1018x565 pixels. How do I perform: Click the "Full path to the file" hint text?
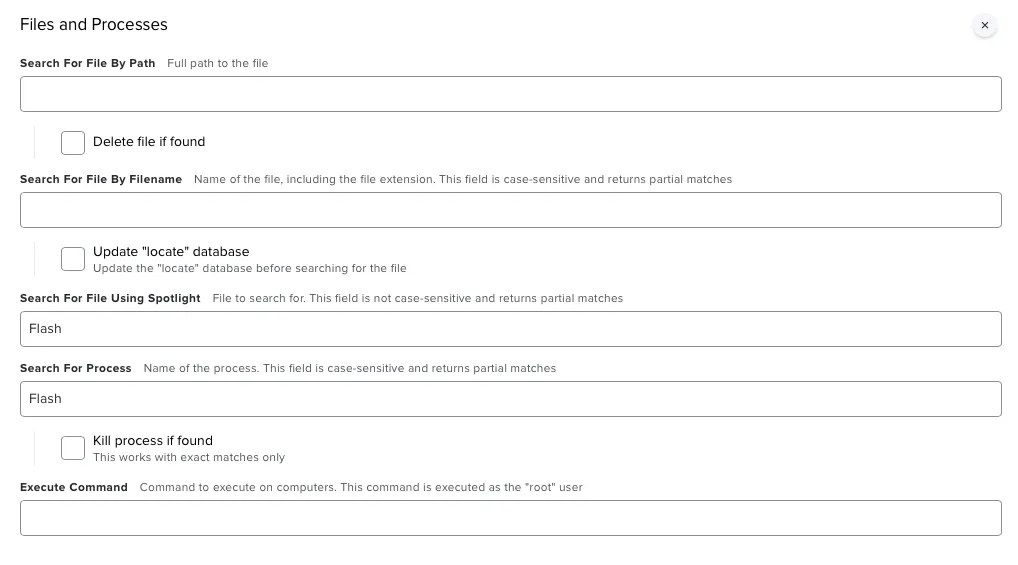click(x=218, y=63)
